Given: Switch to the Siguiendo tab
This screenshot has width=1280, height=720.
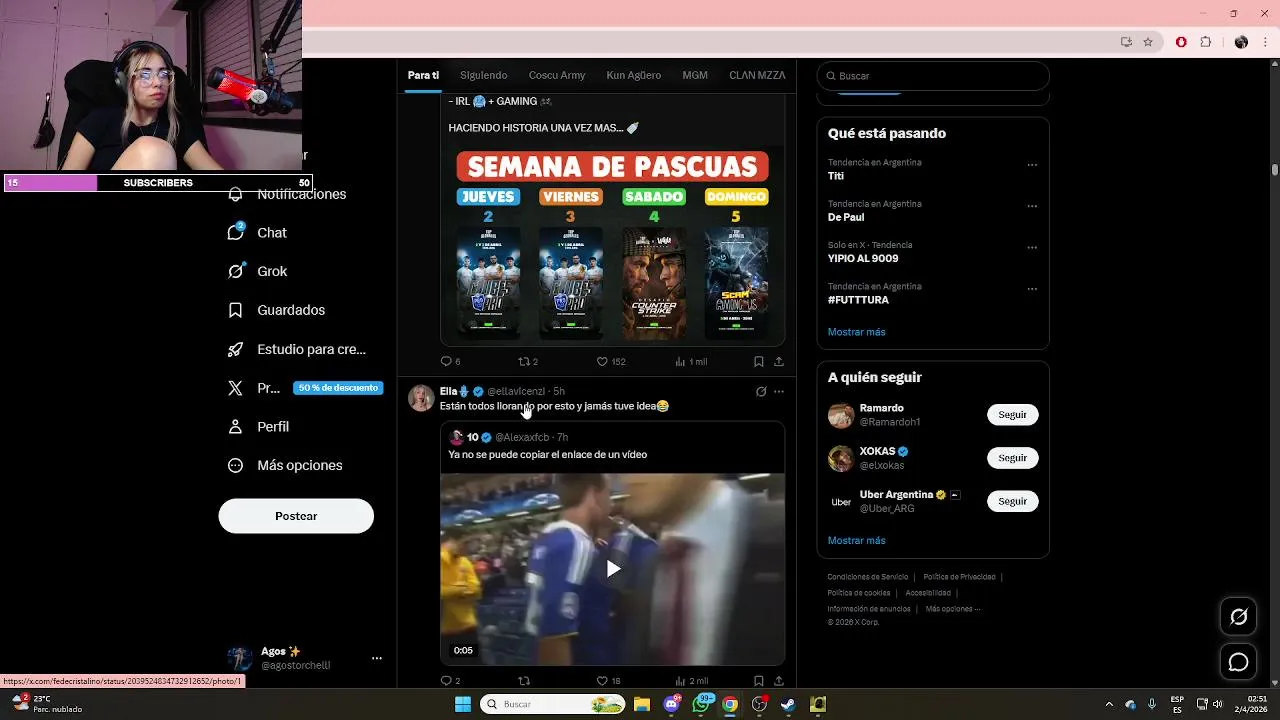Looking at the screenshot, I should click(484, 75).
